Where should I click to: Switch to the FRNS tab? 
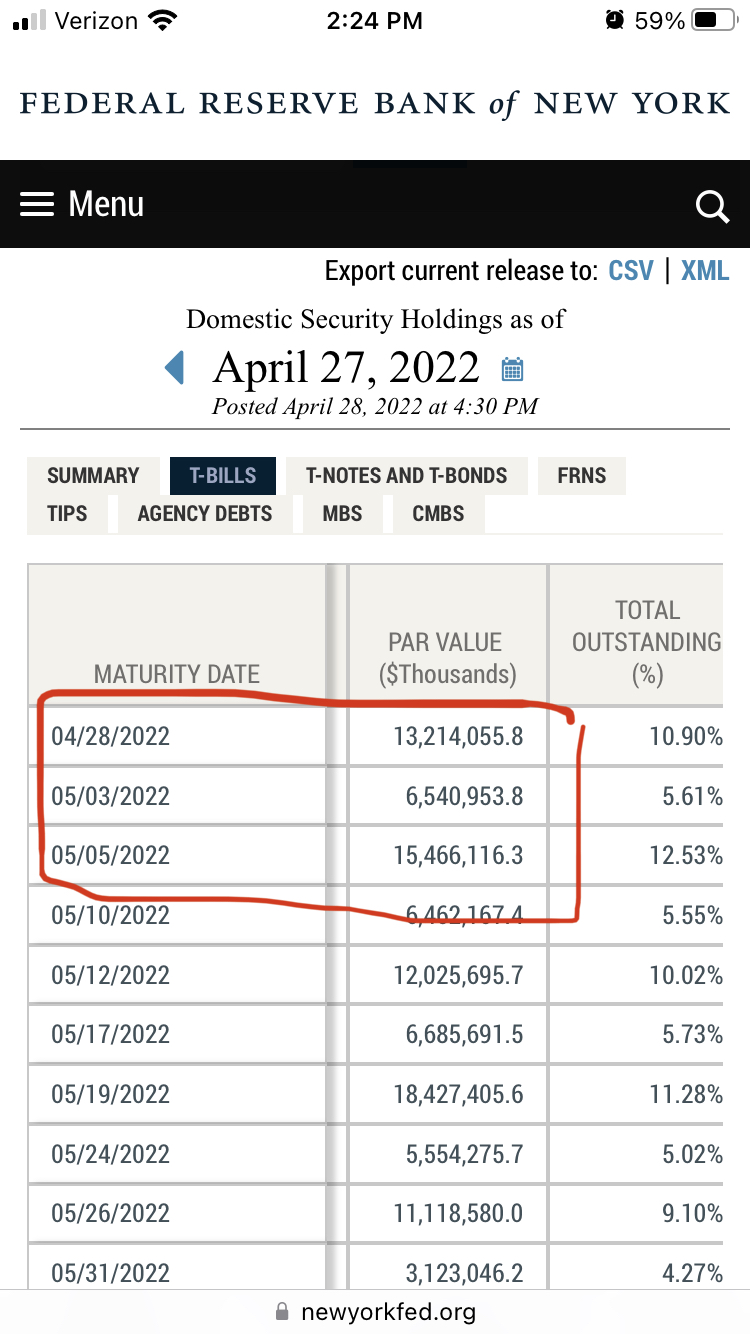pyautogui.click(x=582, y=476)
